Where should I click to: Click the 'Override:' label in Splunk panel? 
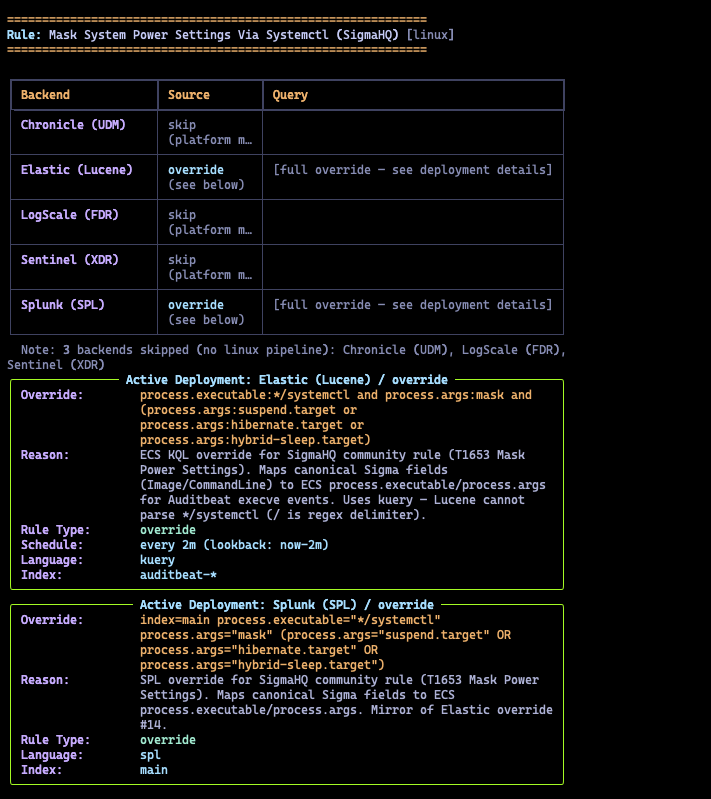52,620
